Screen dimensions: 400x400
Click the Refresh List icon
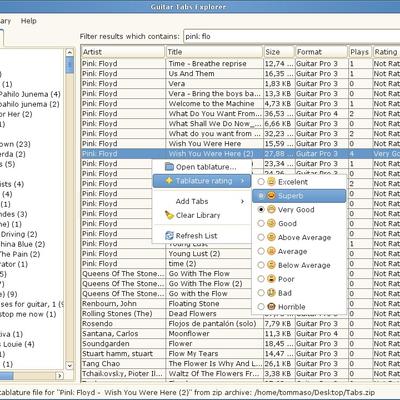(x=169, y=236)
